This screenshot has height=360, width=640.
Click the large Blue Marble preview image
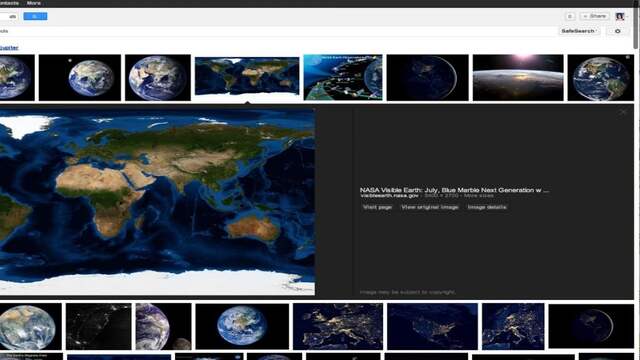pos(157,202)
